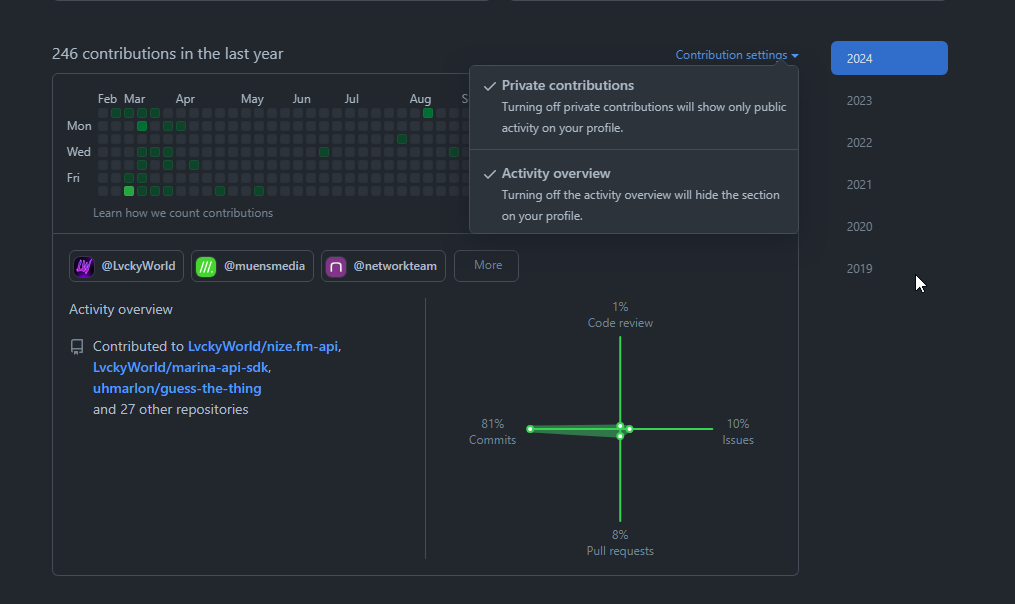Select the 2023 contribution year
This screenshot has width=1015, height=604.
(859, 101)
